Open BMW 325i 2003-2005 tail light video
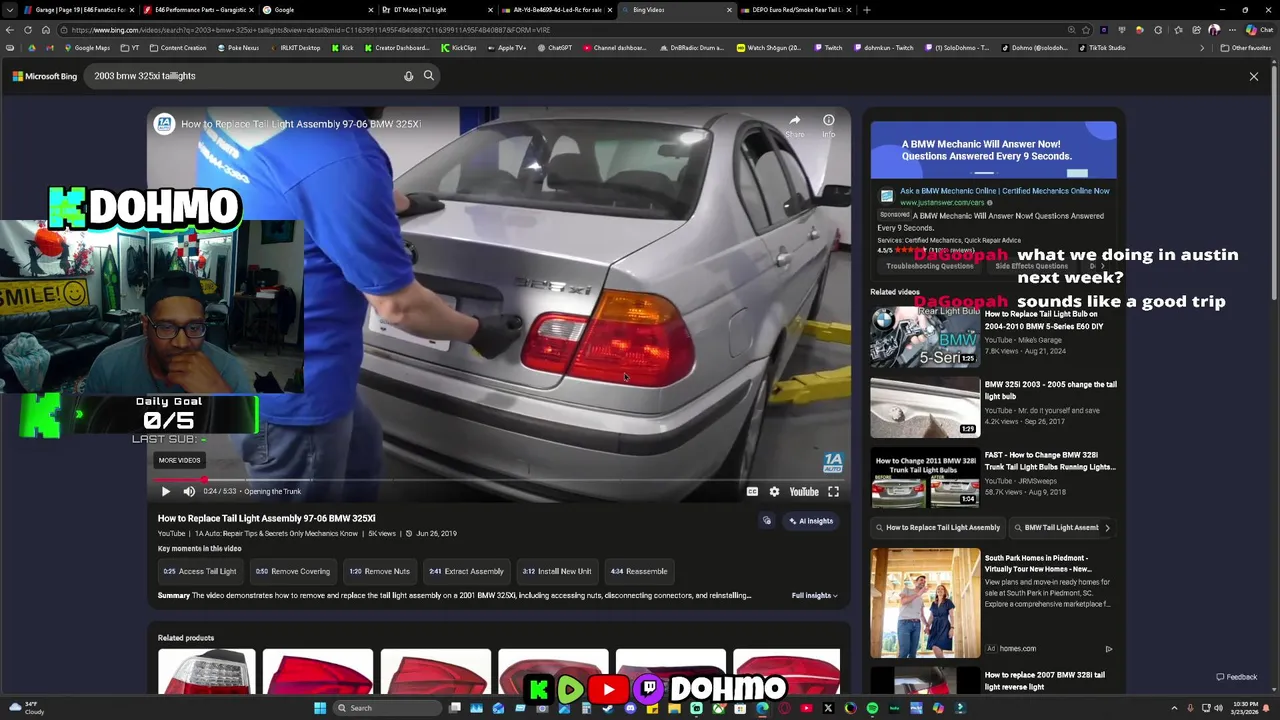The width and height of the screenshot is (1280, 720). 925,407
